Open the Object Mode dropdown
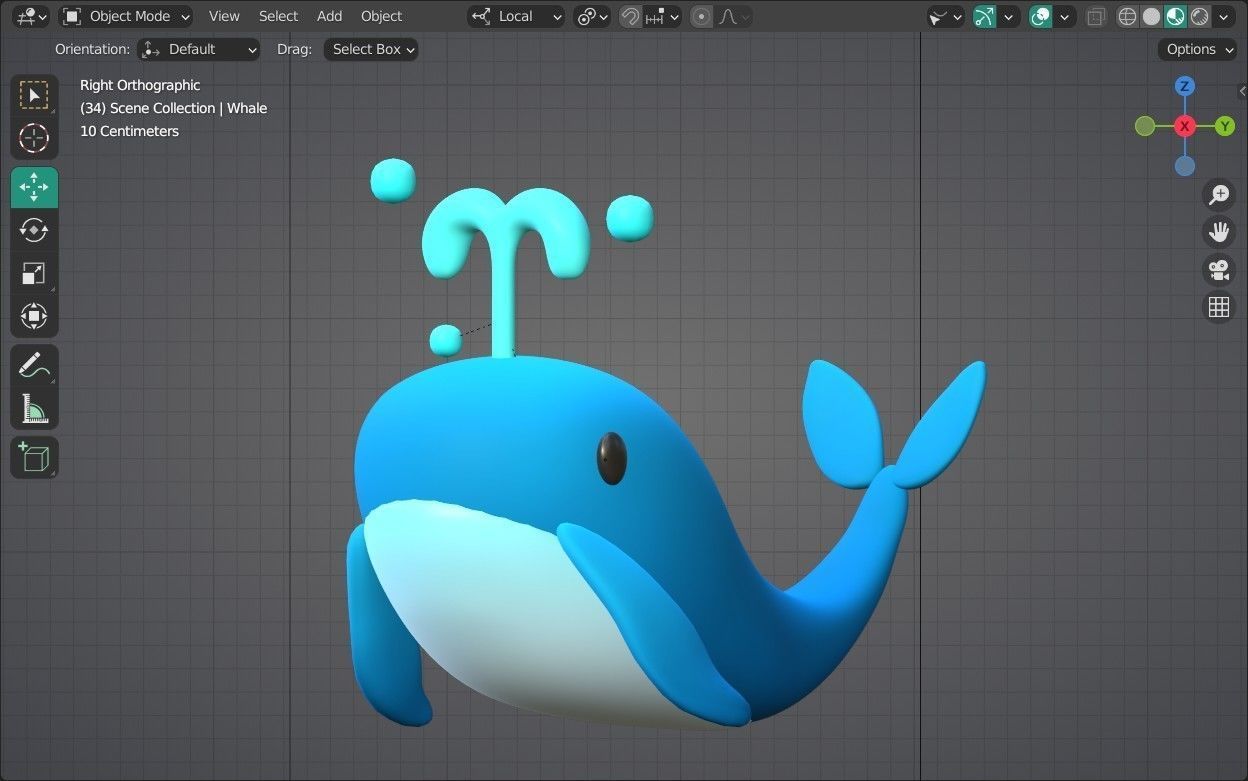Image resolution: width=1248 pixels, height=781 pixels. click(125, 16)
